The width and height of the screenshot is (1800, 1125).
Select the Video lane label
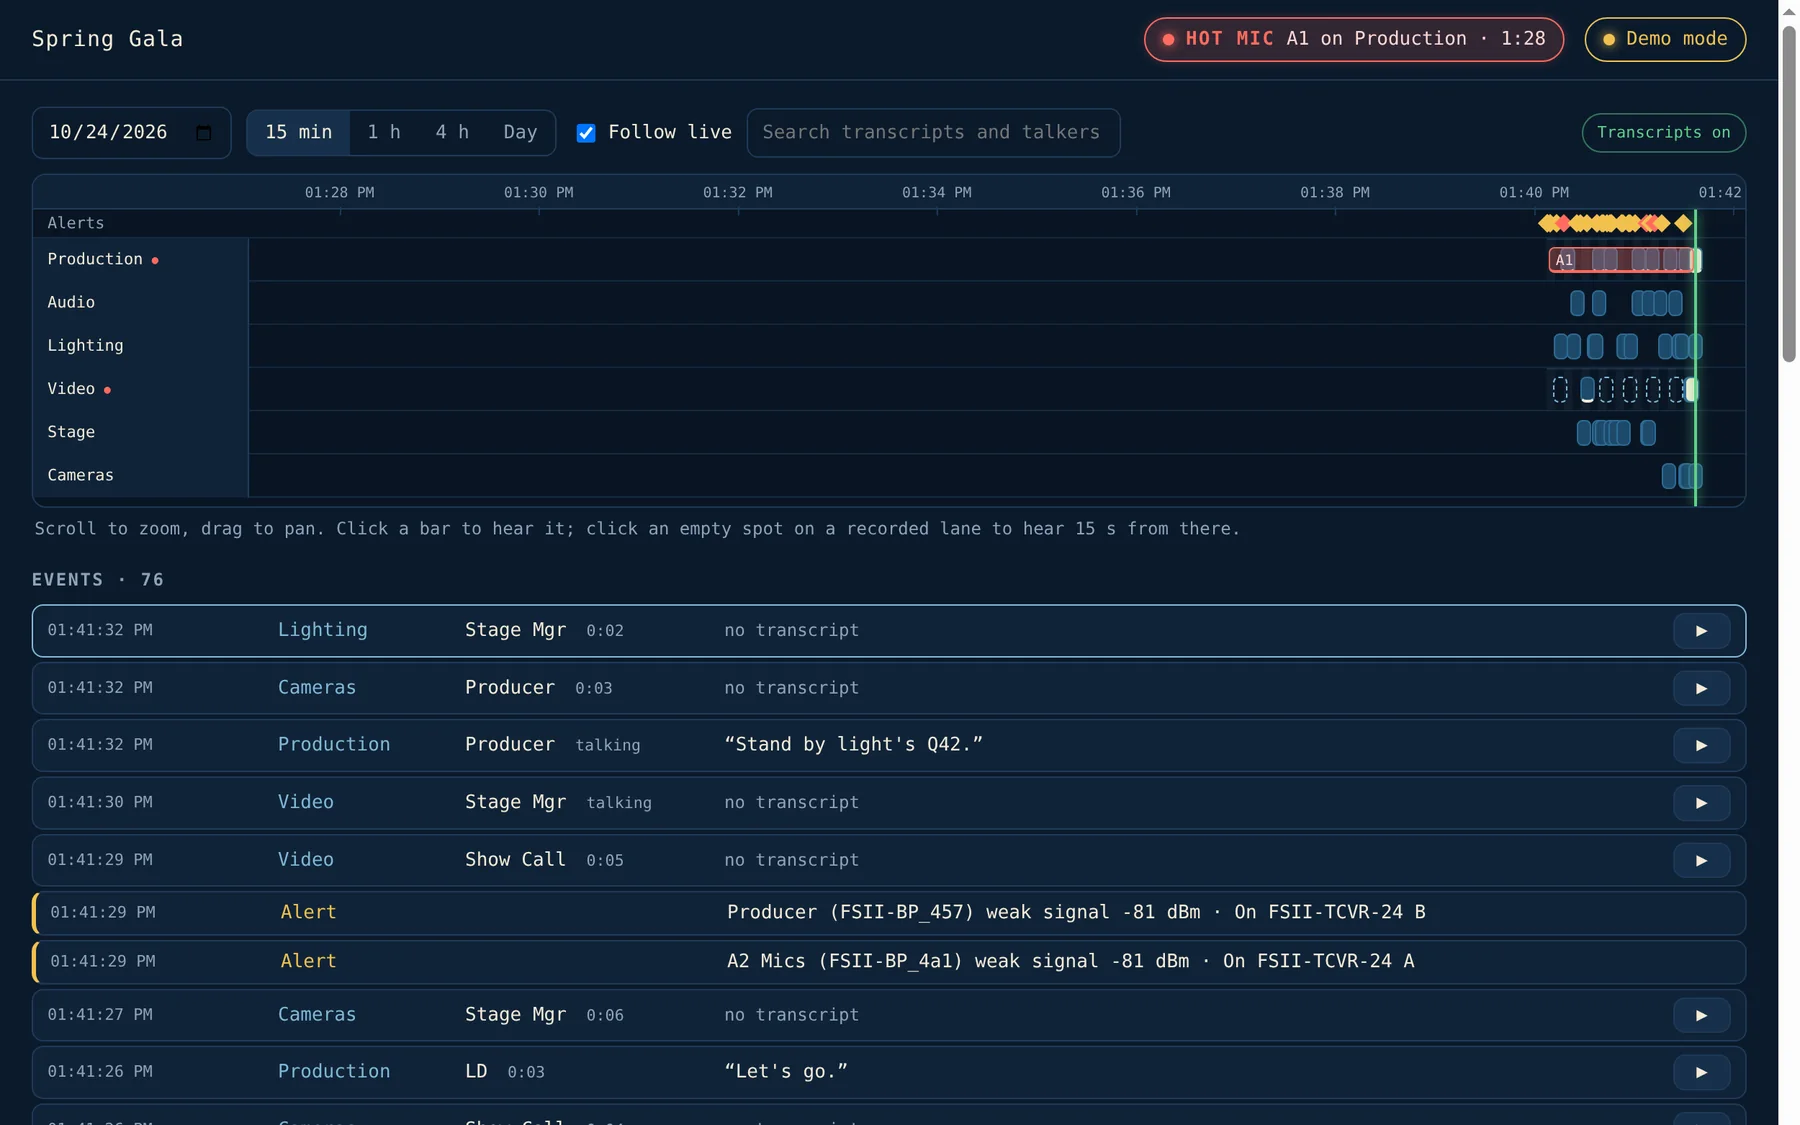coord(71,388)
